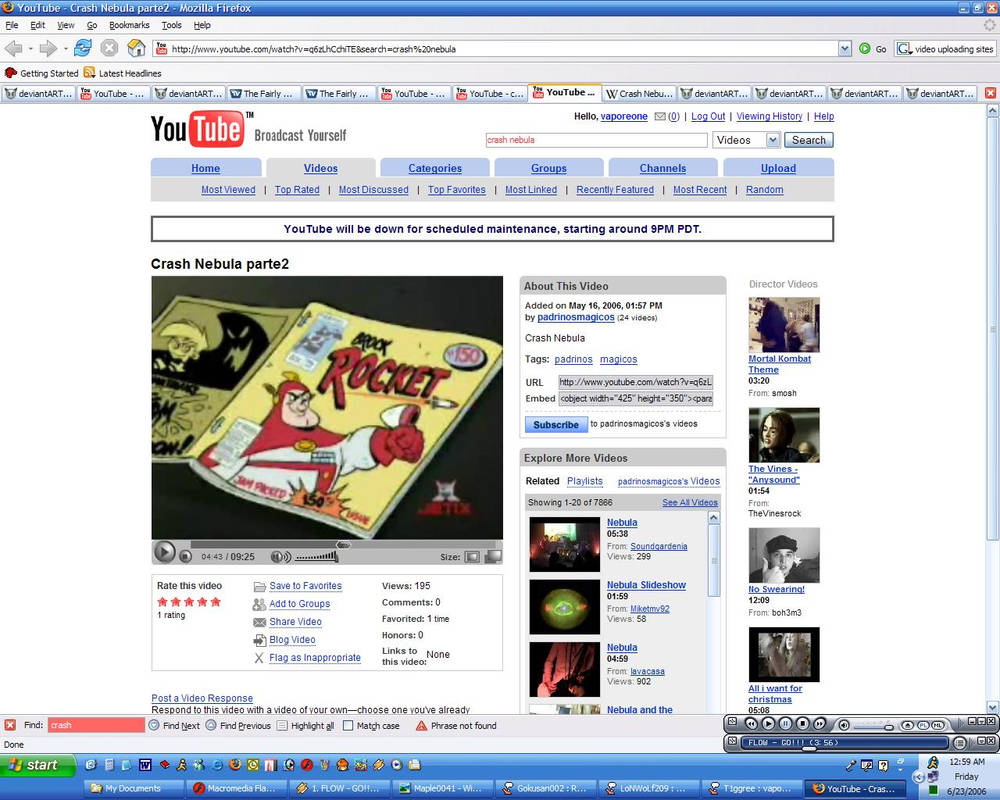Click the Add to Groups people icon
The height and width of the screenshot is (800, 1000).
click(259, 604)
